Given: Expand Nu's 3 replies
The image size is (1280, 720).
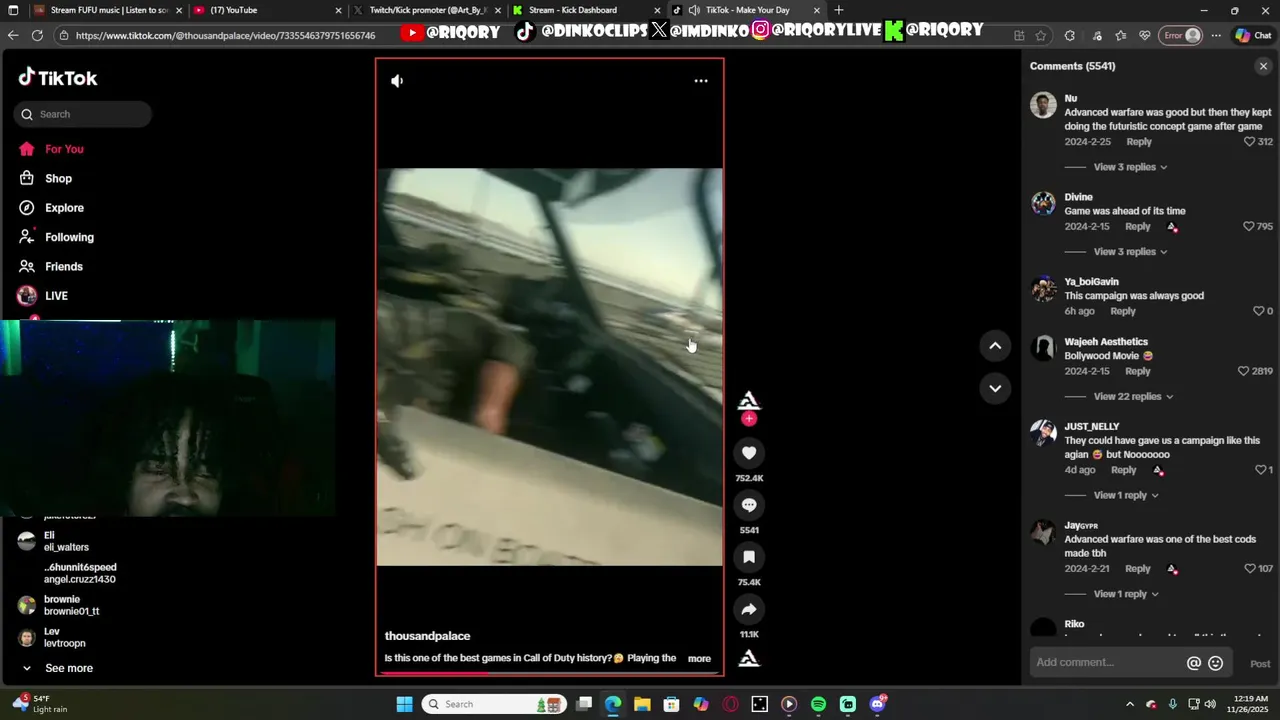Looking at the screenshot, I should pos(1130,167).
